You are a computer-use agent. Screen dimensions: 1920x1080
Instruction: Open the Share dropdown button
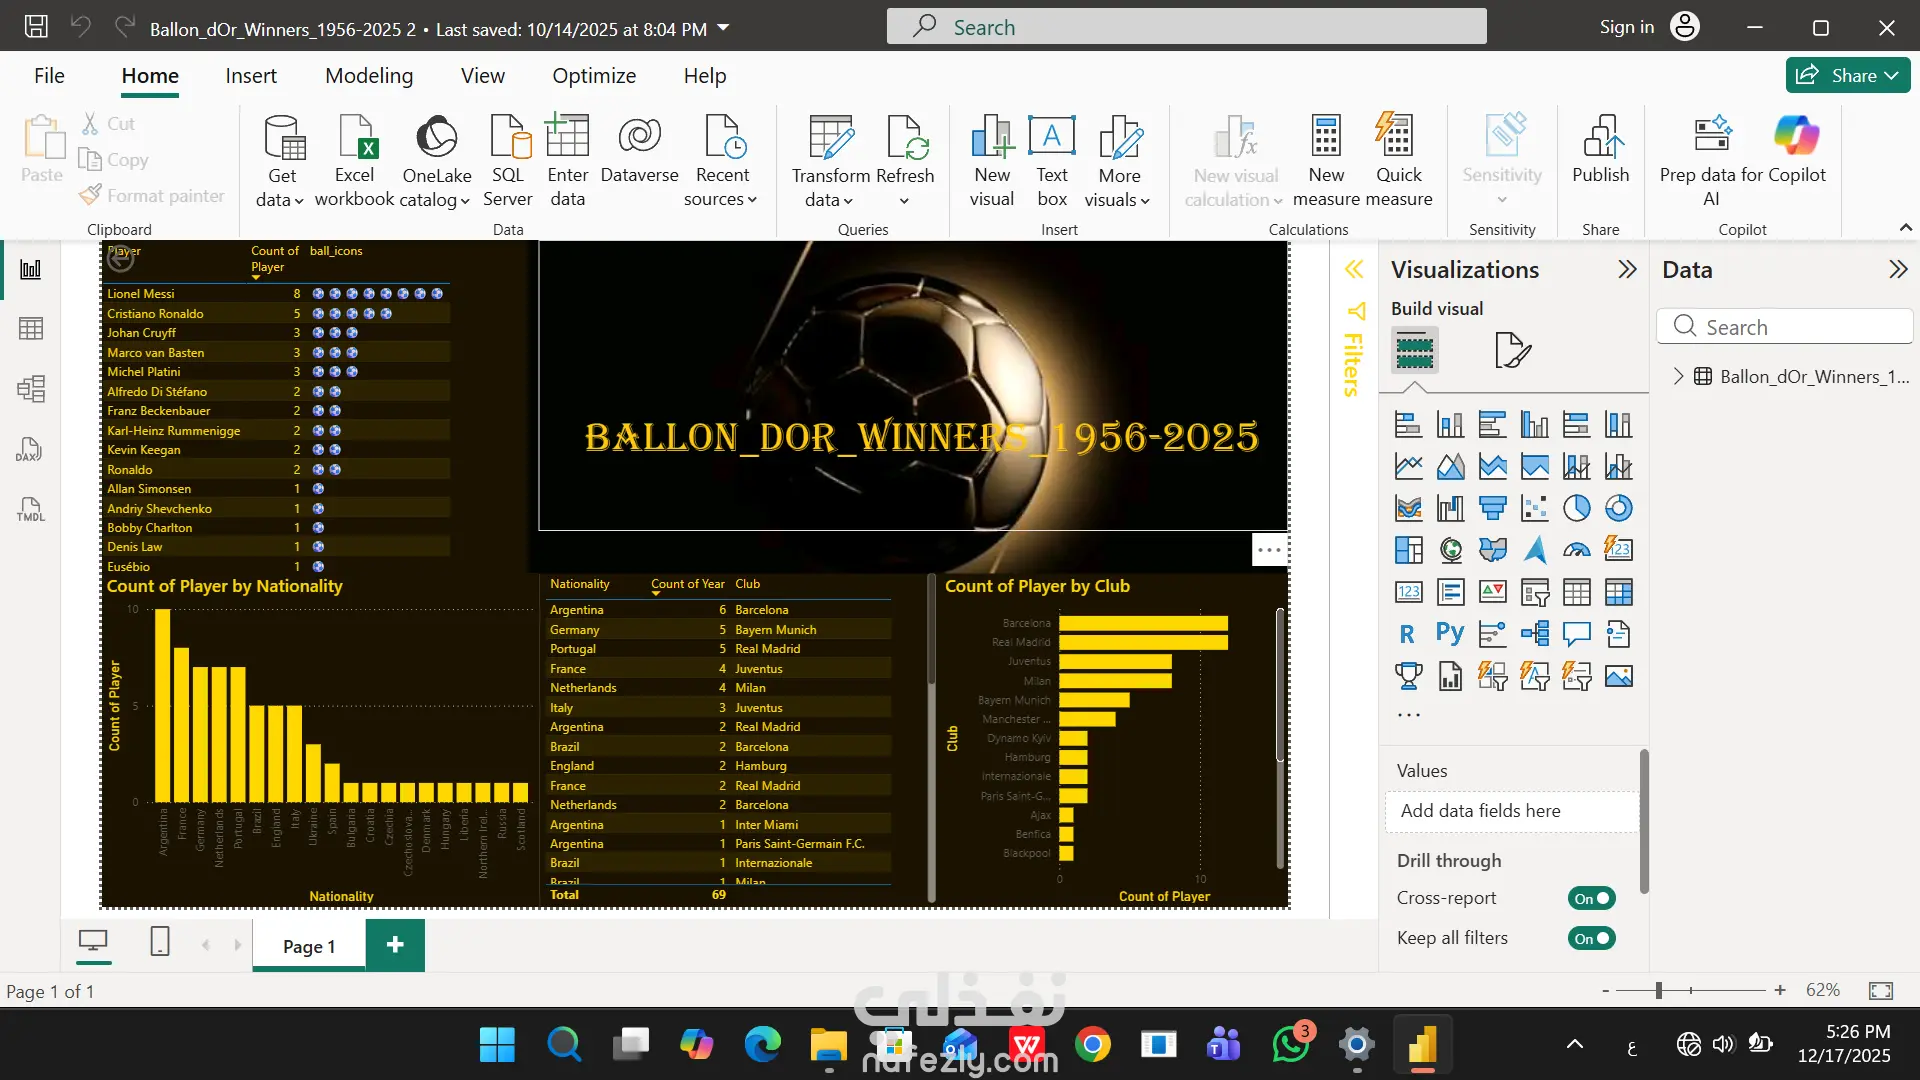(1848, 75)
